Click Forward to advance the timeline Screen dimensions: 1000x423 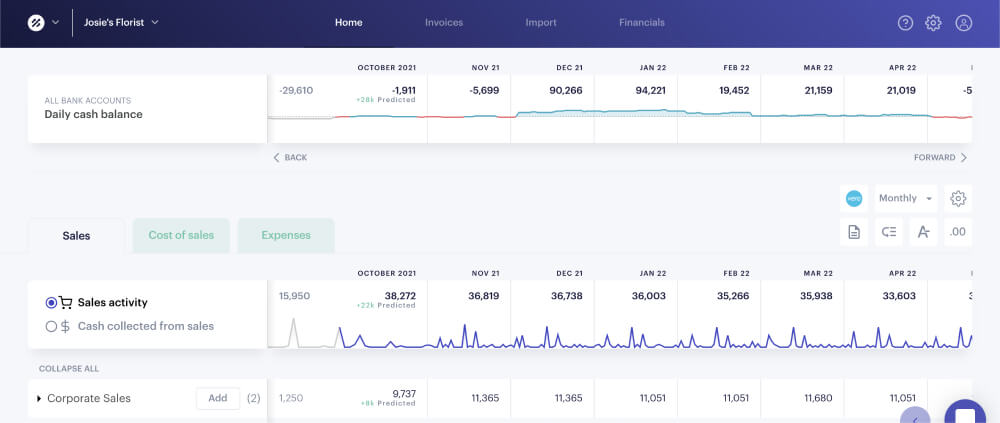(940, 157)
